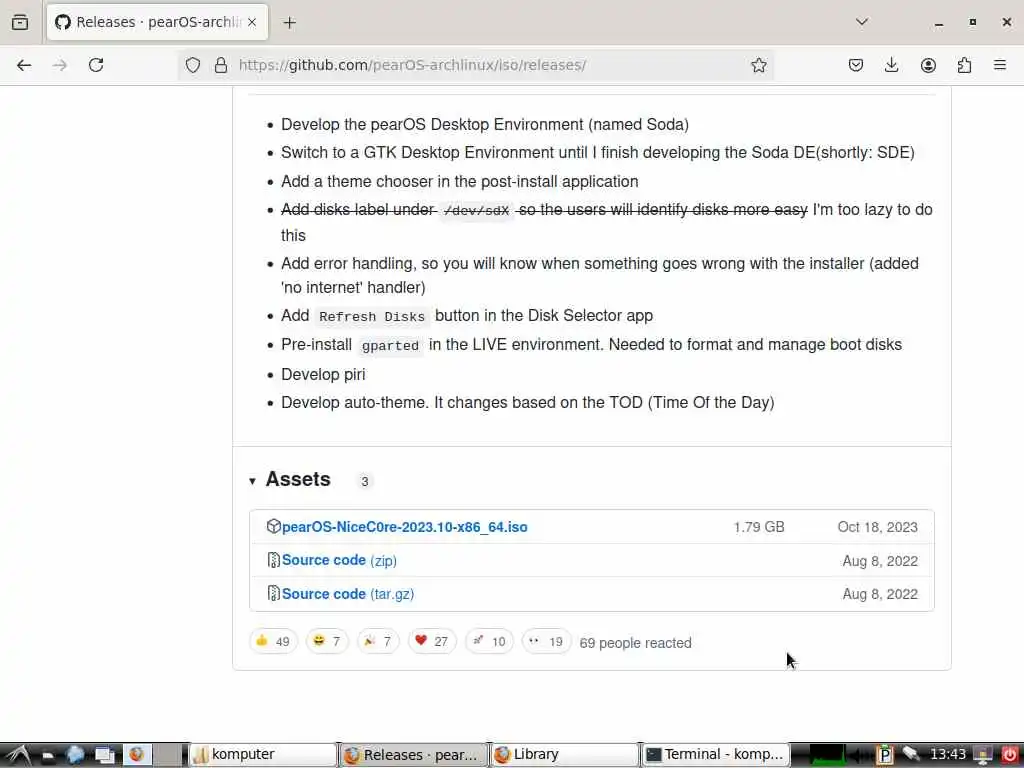
Task: Click the thumbs up reaction with 49
Action: [273, 641]
